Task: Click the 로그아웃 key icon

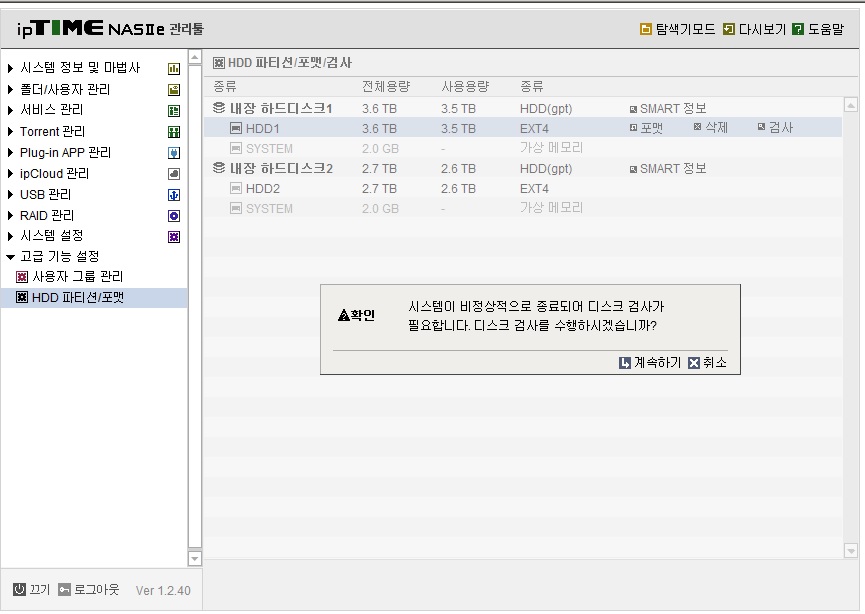Action: [65, 590]
